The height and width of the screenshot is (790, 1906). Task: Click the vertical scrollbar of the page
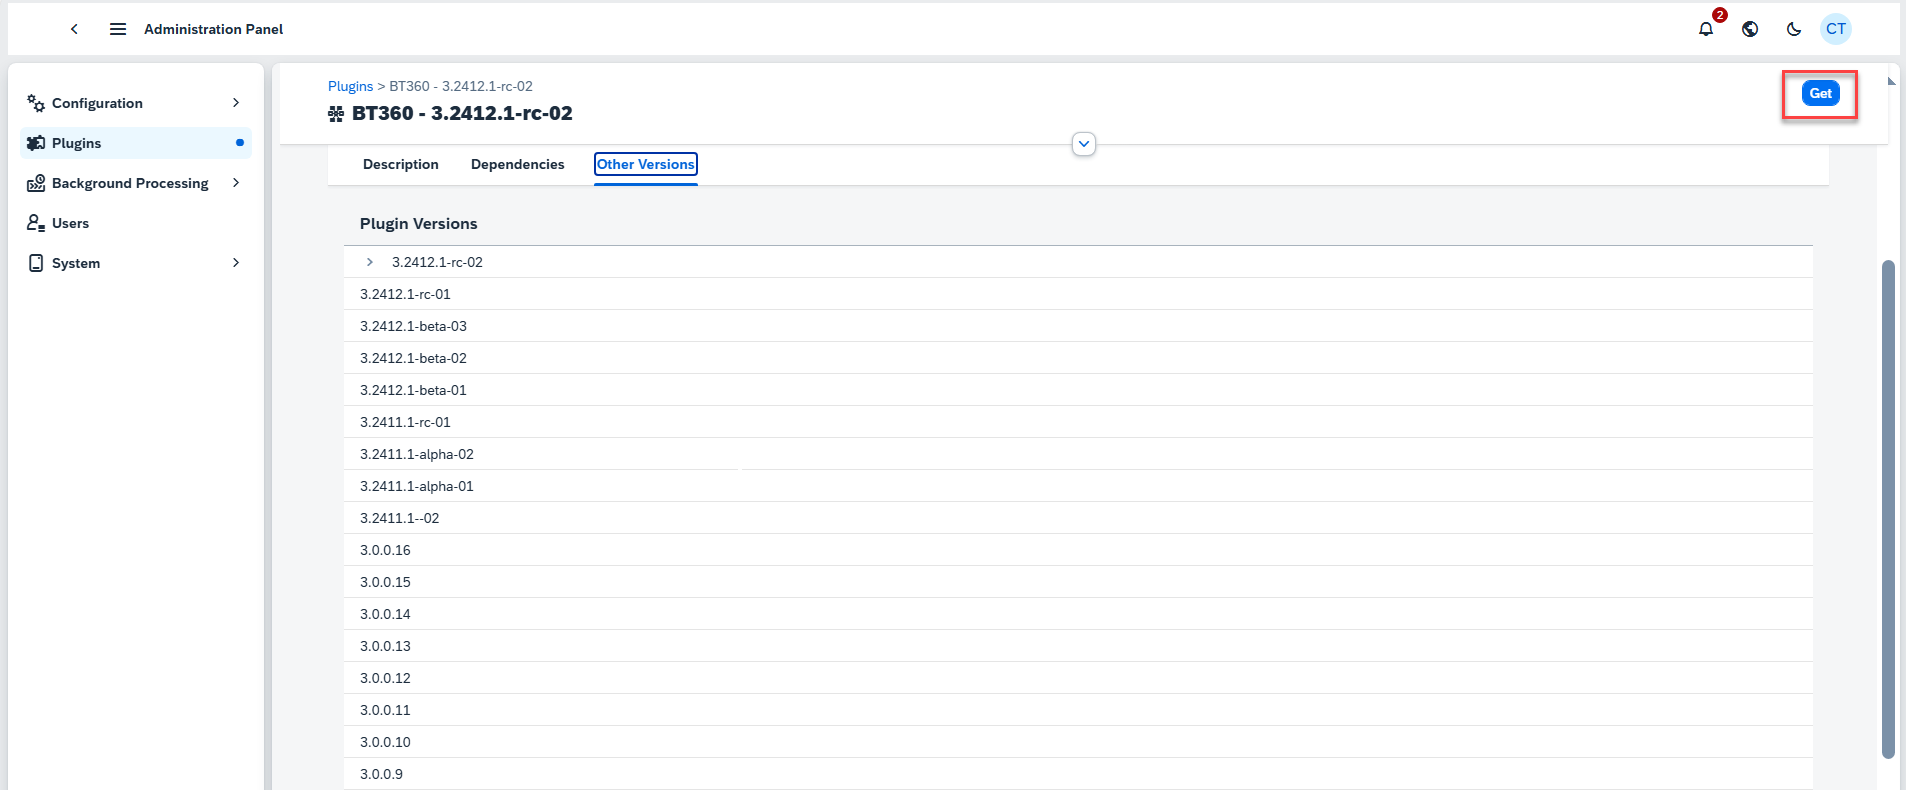(x=1888, y=510)
